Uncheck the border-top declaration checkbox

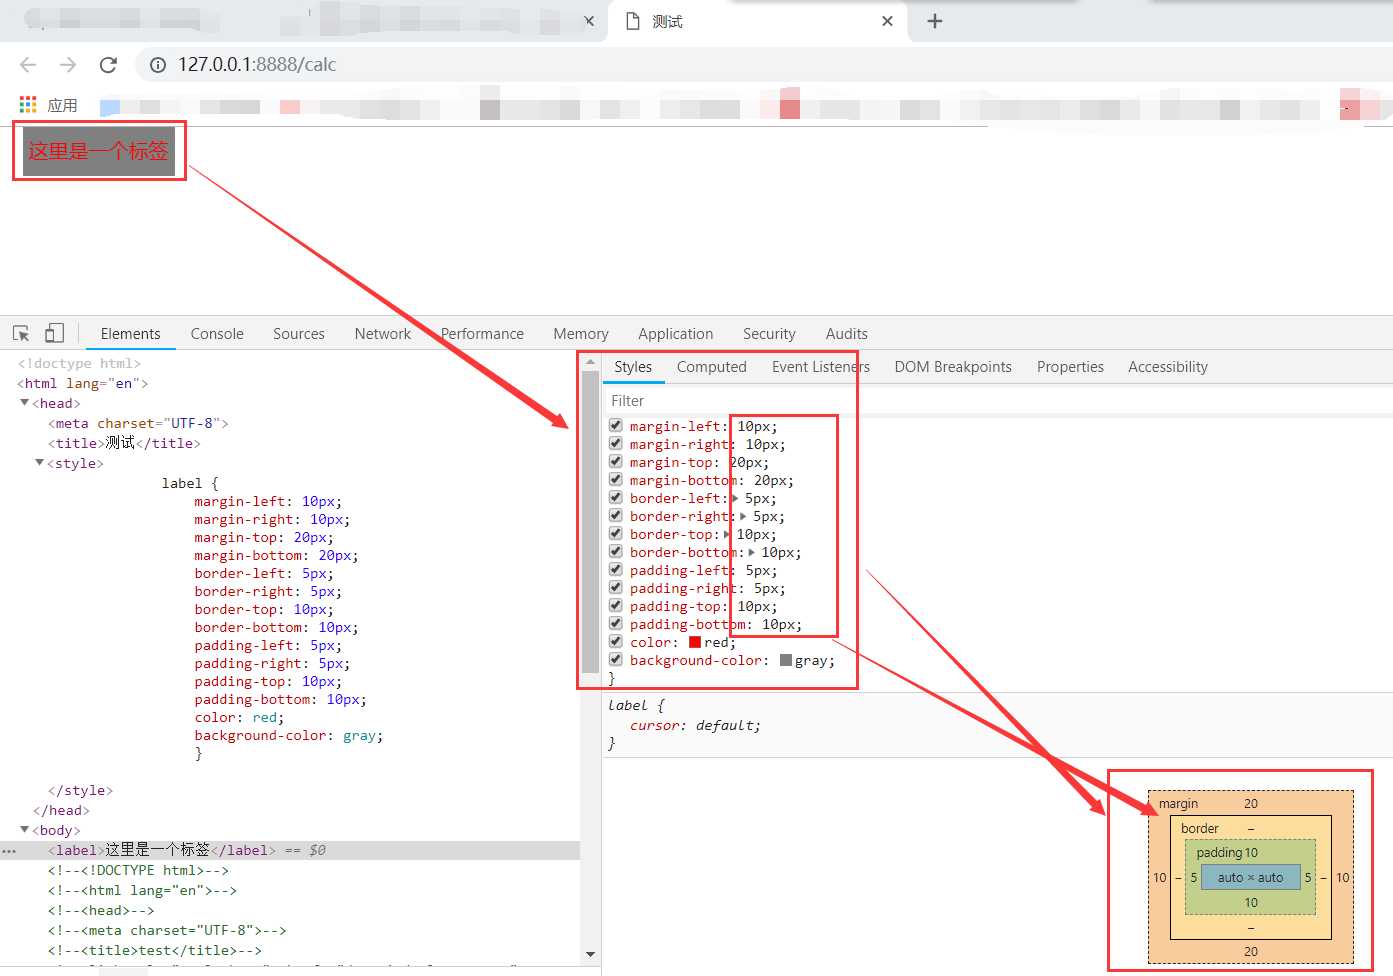(x=616, y=533)
